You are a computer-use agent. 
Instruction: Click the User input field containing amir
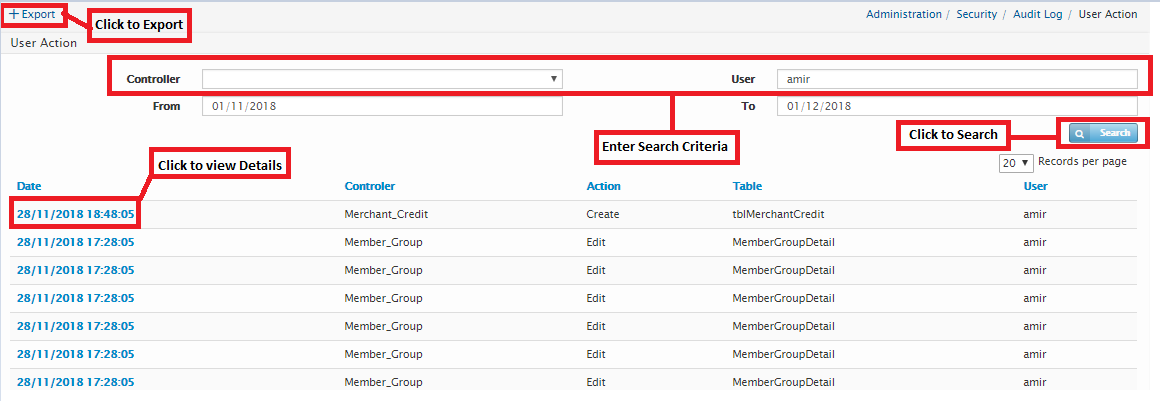tap(956, 79)
